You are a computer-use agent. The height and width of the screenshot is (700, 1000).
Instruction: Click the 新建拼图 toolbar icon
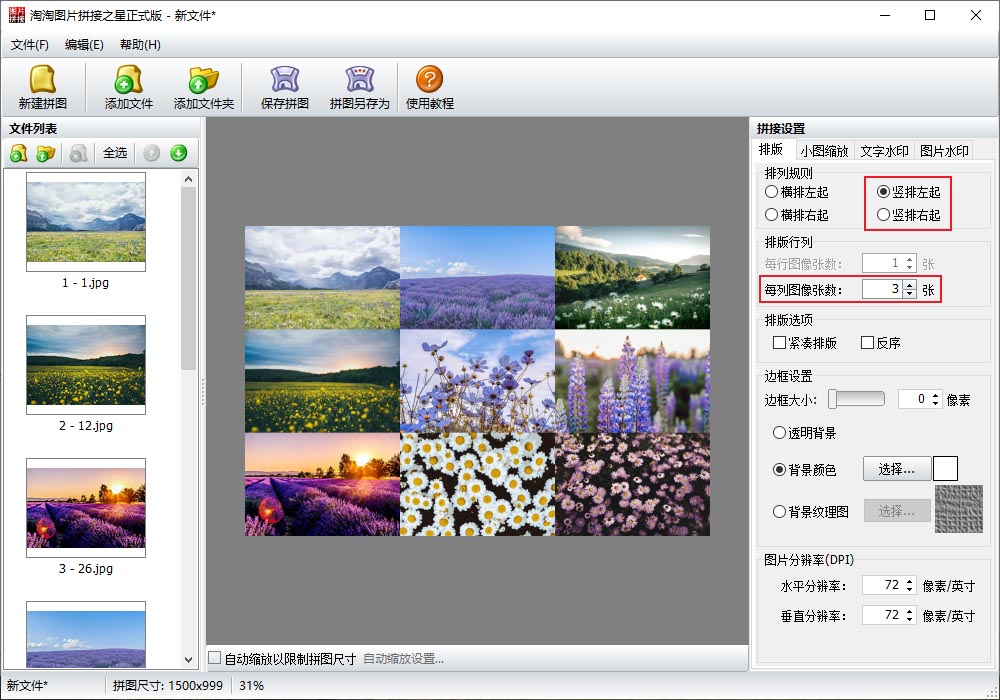click(43, 87)
